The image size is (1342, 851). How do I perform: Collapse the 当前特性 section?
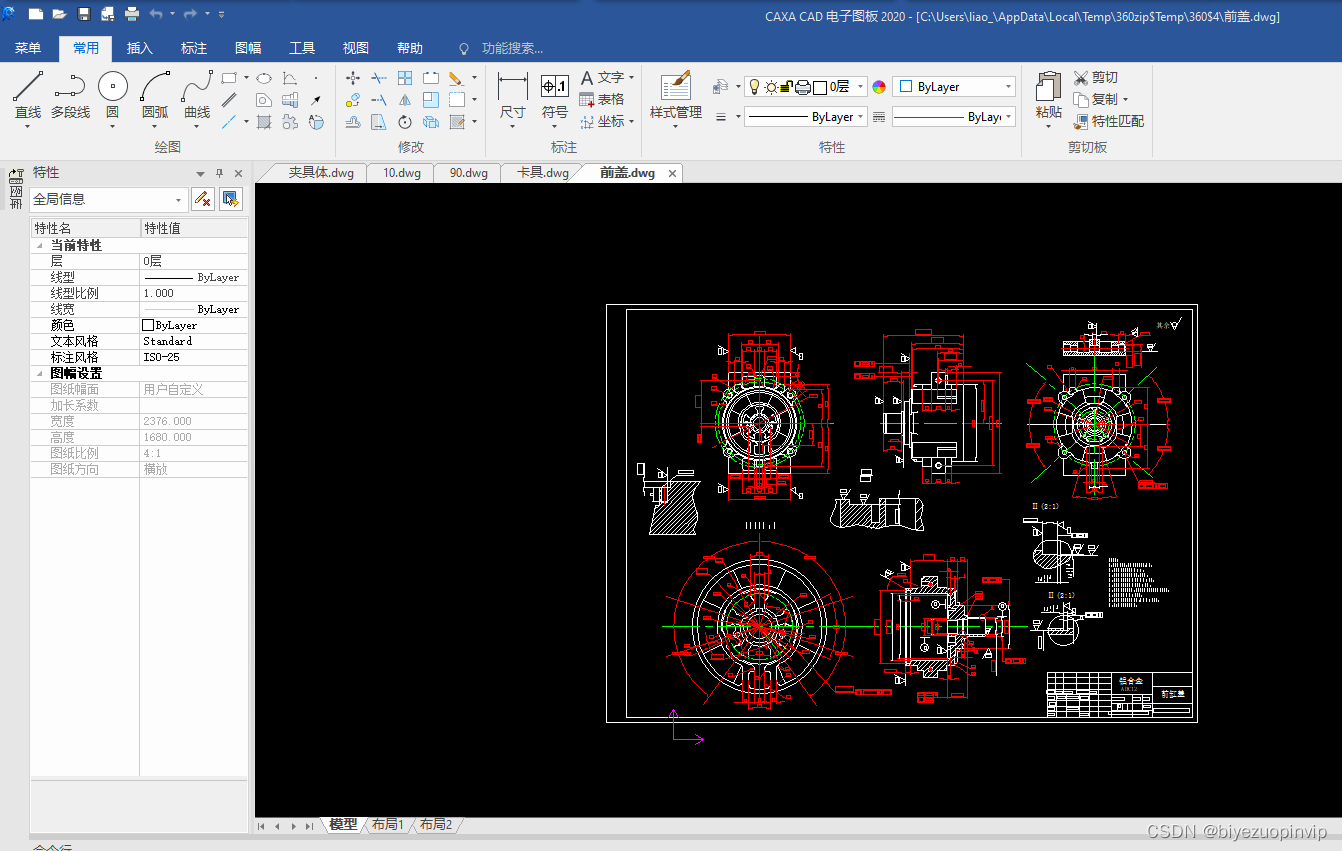point(40,245)
